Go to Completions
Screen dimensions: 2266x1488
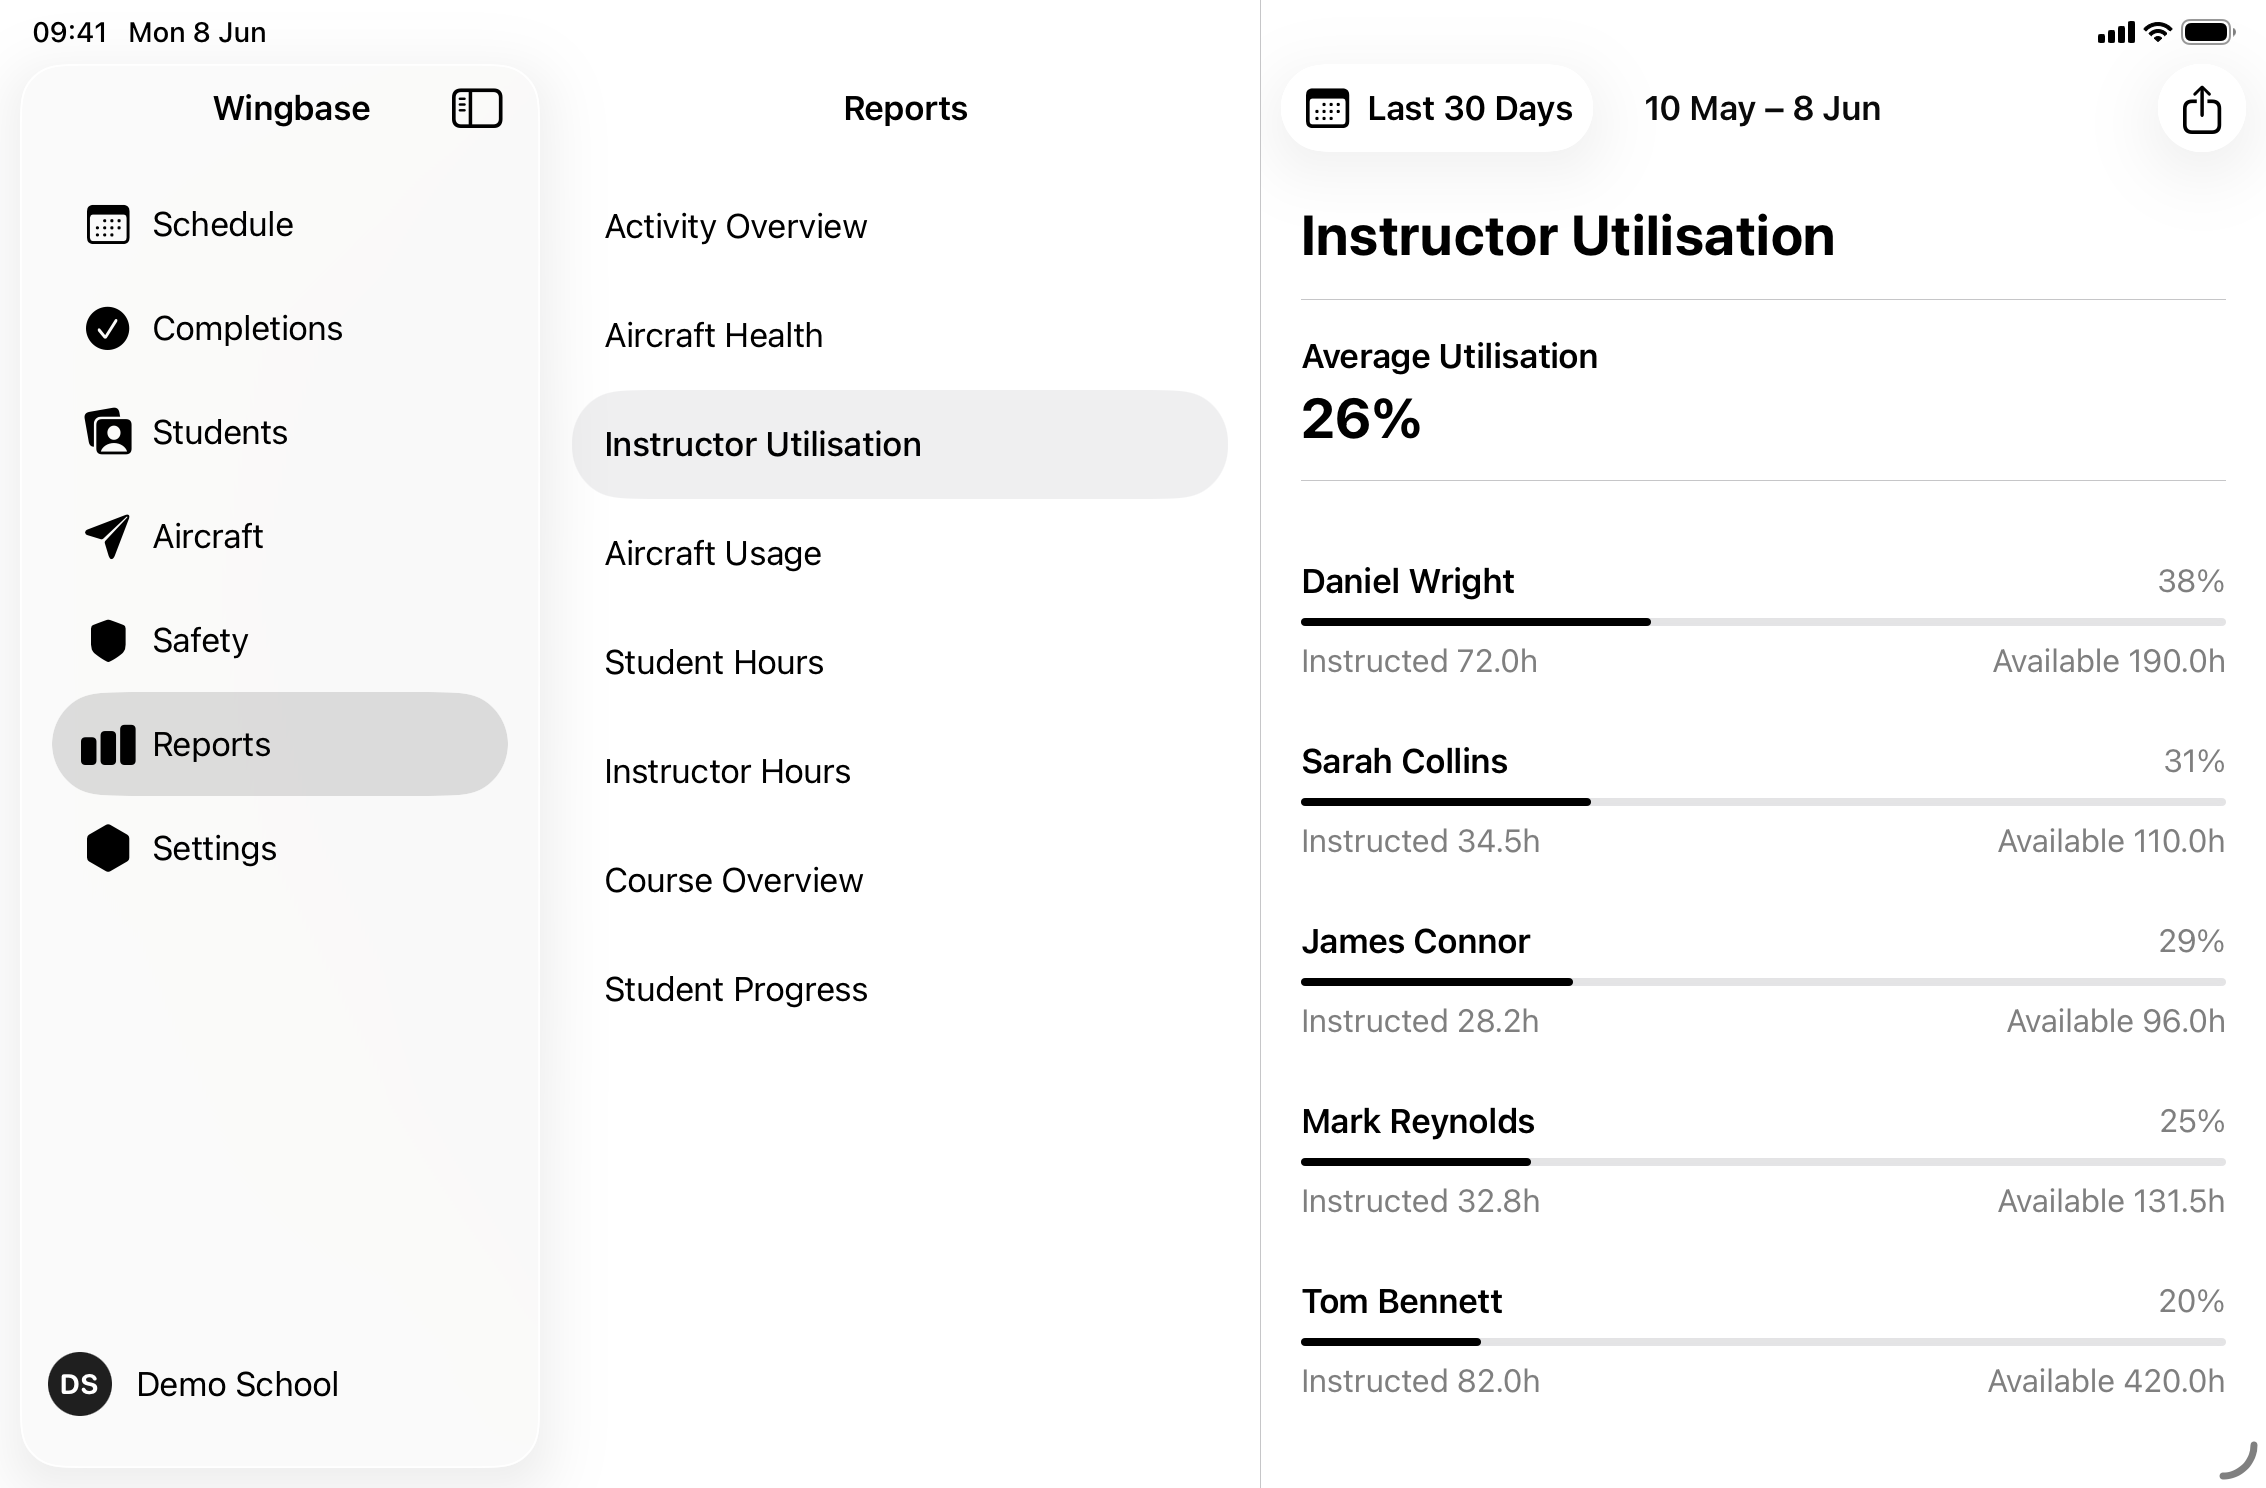280,328
